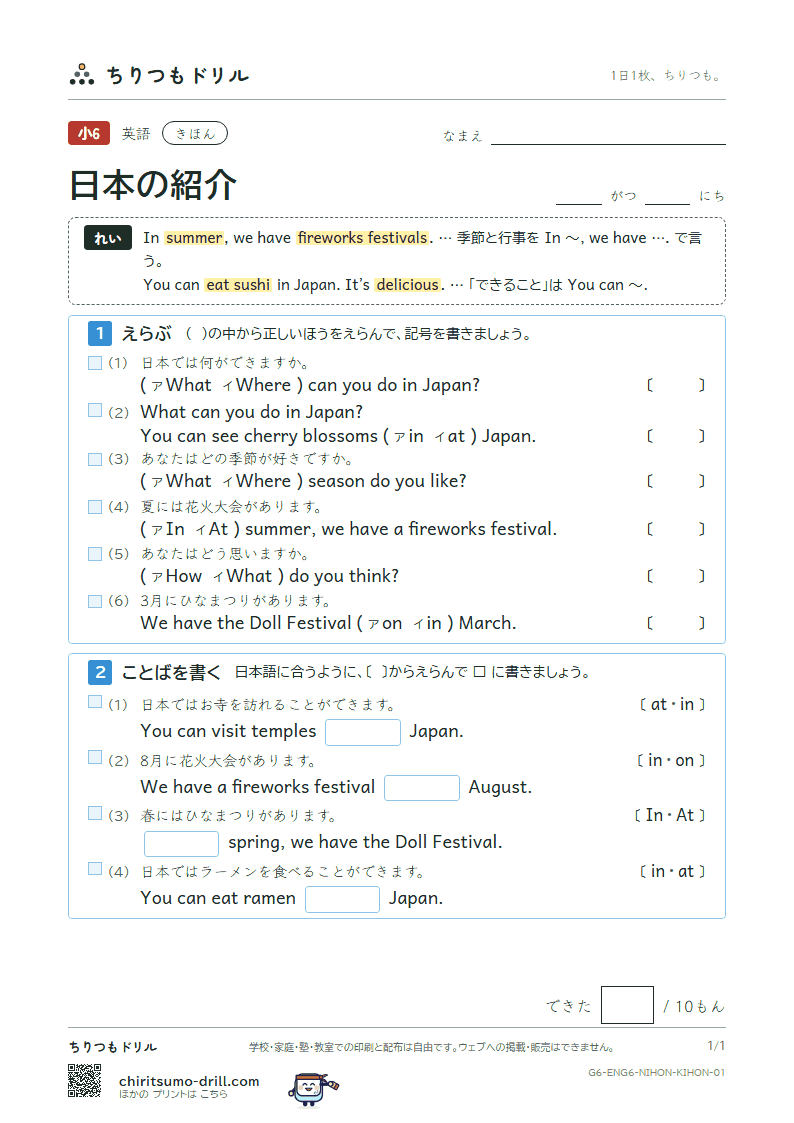794x1123 pixels.
Task: Check the box for 春にはひなまつりがあります
Action: tap(95, 814)
